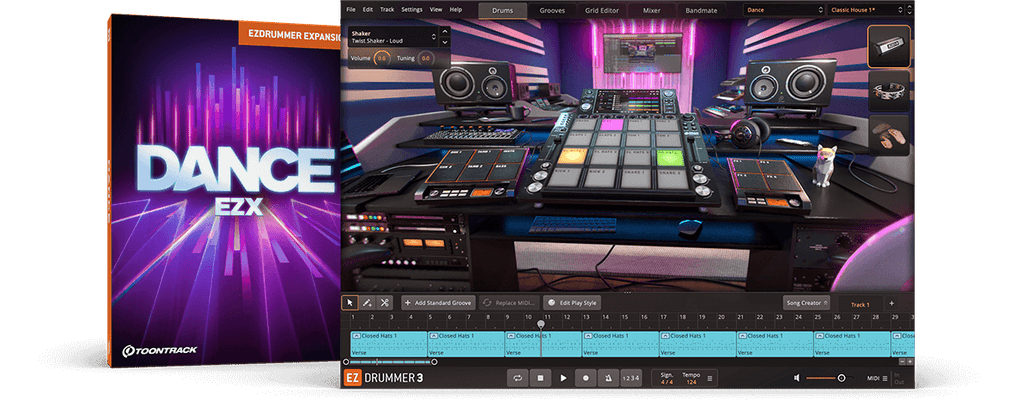
Task: Toggle the metronome
Action: pos(608,377)
